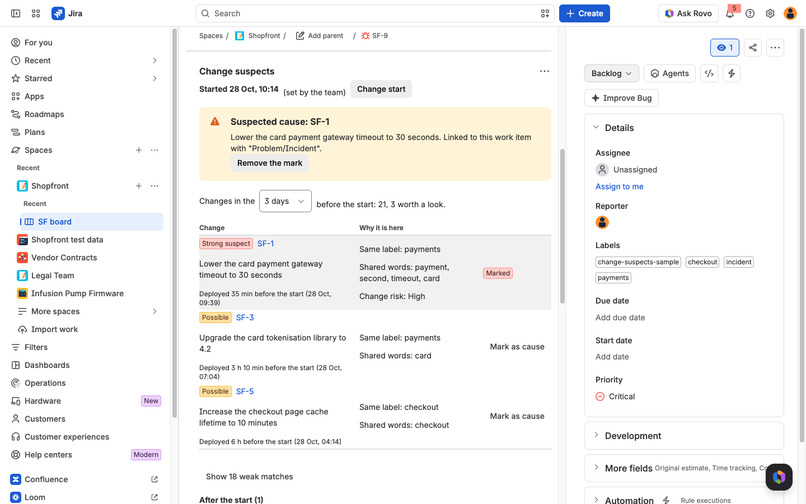Click Assign to me link
Screen dimensions: 806x504
pos(619,187)
